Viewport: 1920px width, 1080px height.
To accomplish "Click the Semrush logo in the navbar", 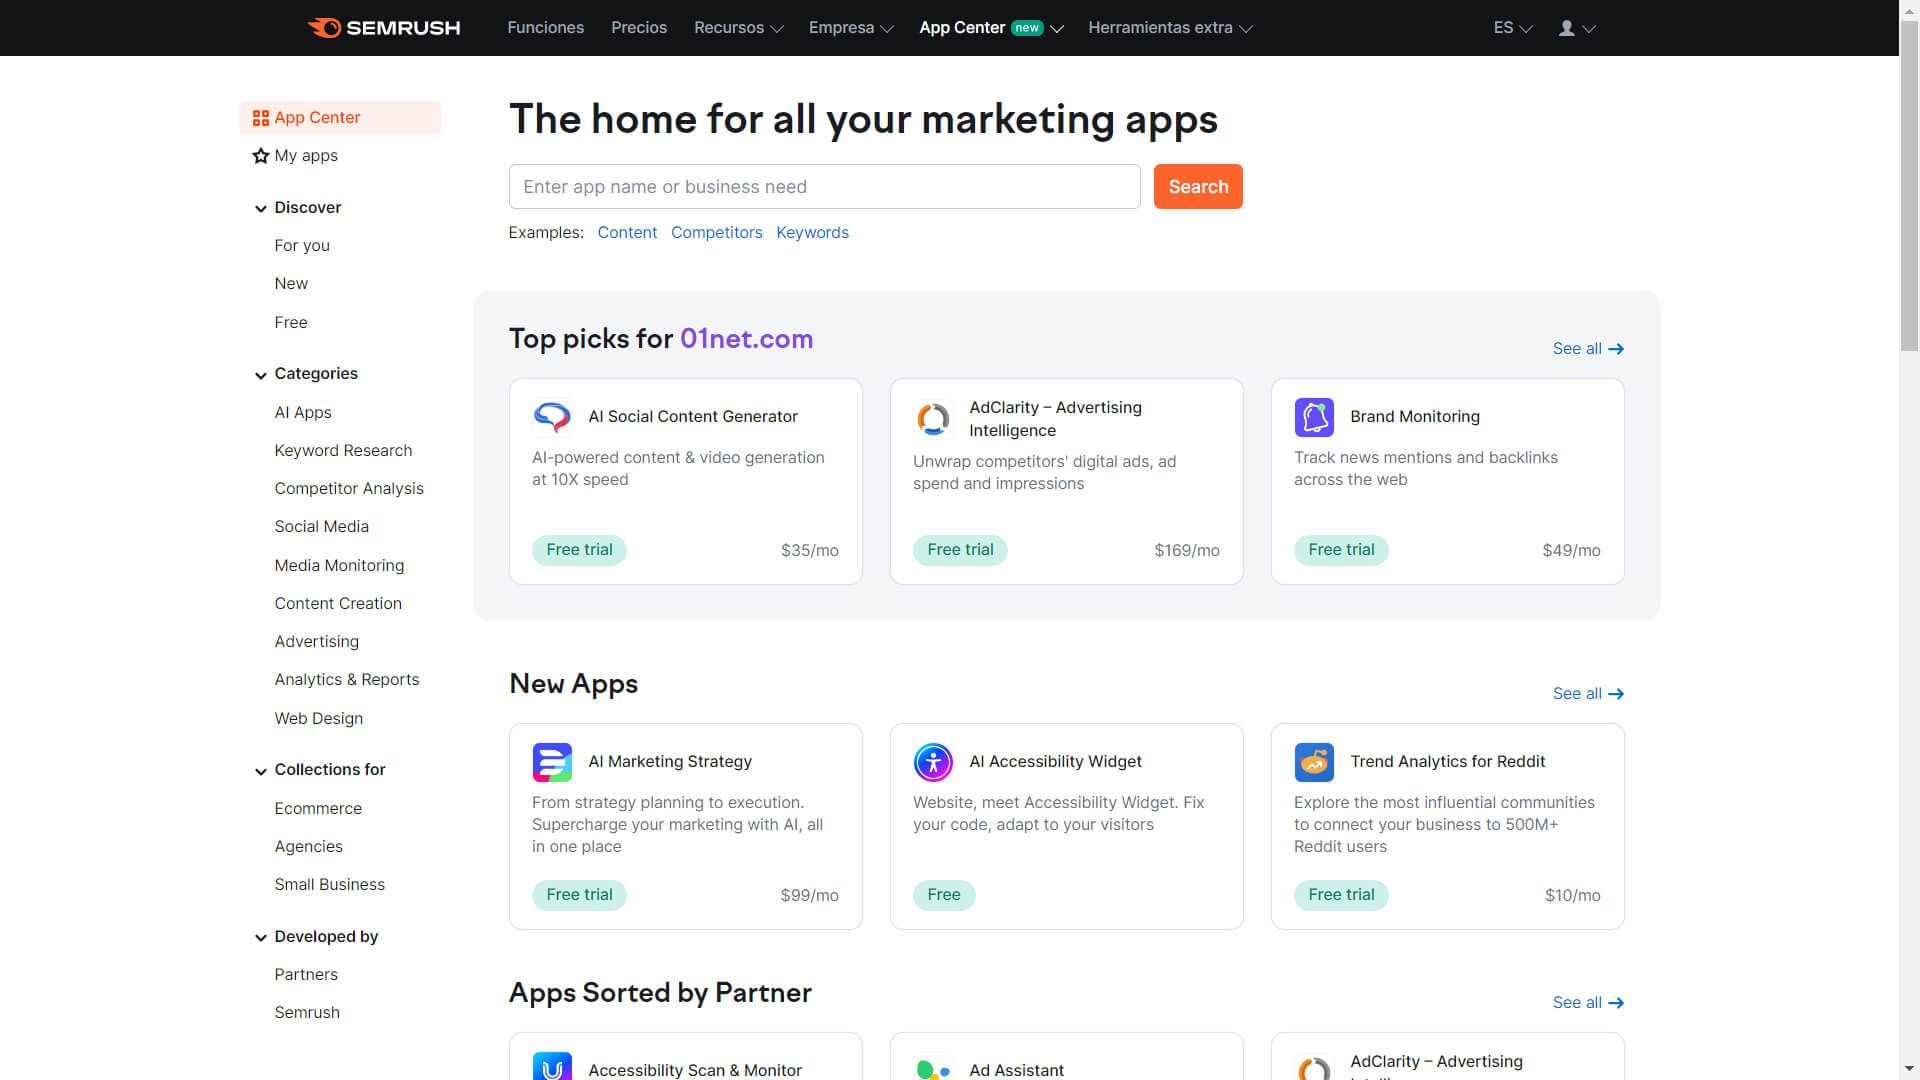I will 381,28.
